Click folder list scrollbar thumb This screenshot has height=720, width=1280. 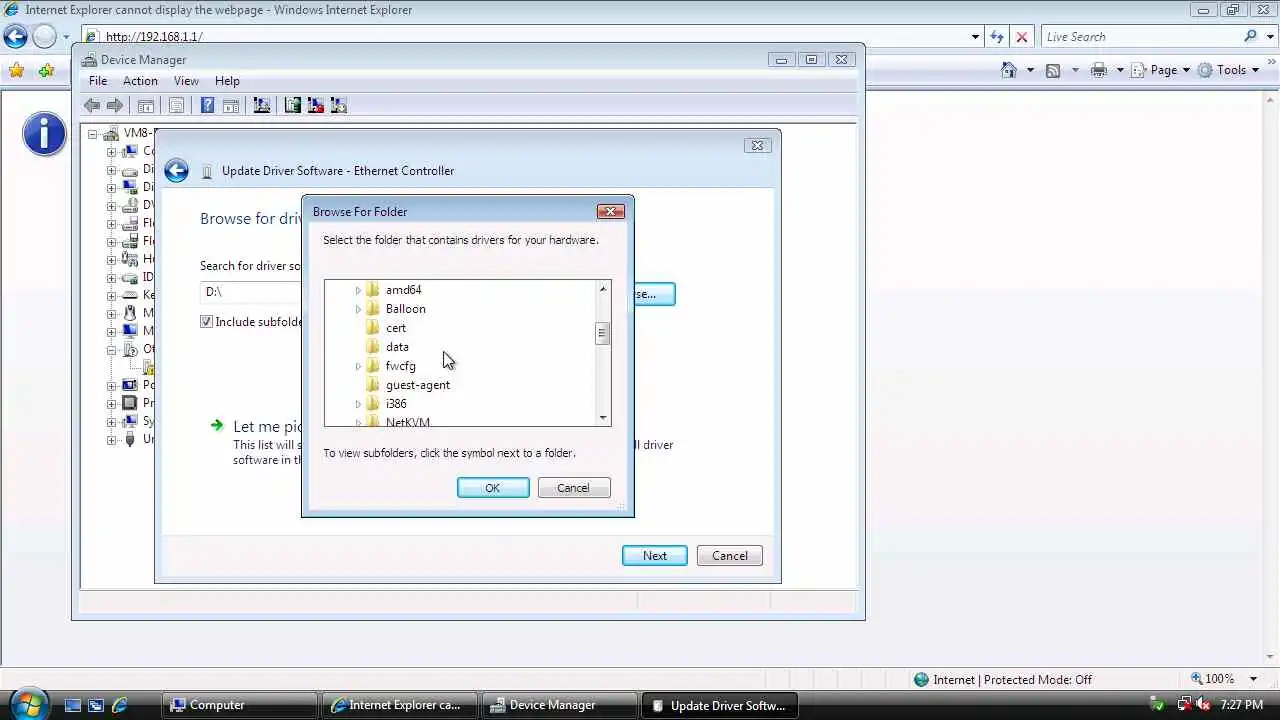tap(603, 334)
